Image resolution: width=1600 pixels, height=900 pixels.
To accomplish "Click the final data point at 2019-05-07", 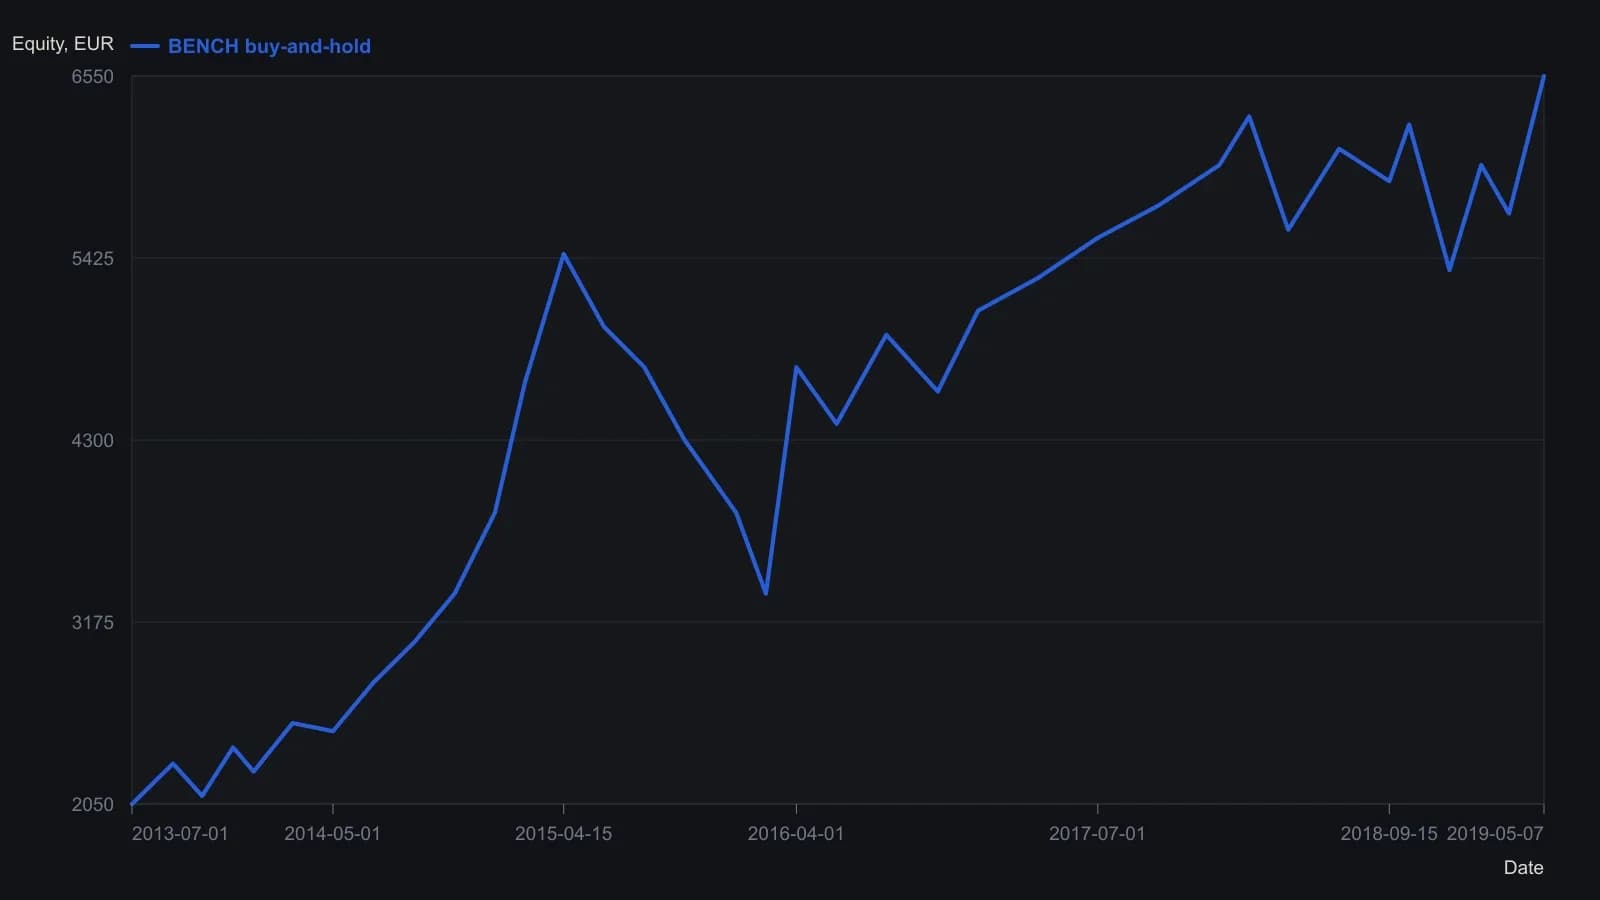I will point(1544,76).
